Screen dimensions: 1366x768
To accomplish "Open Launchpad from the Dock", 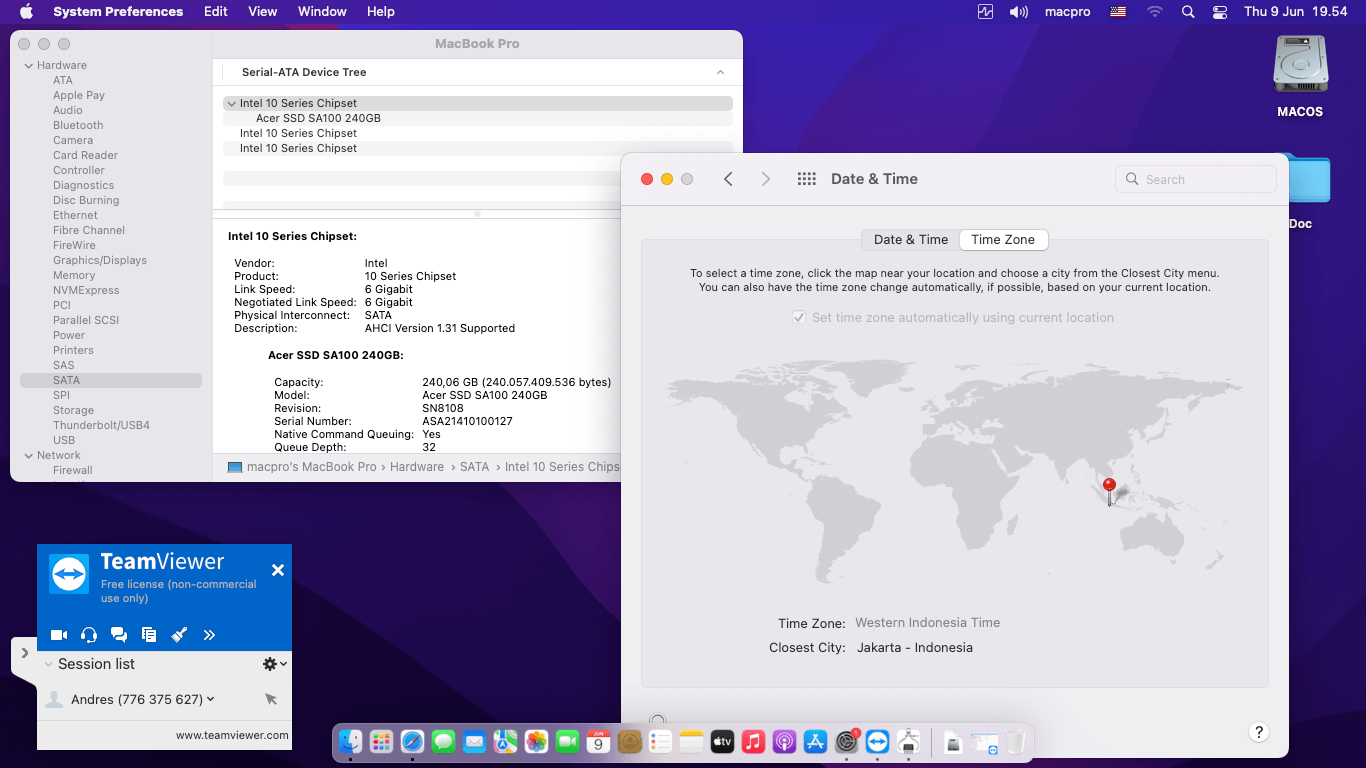I will (381, 742).
